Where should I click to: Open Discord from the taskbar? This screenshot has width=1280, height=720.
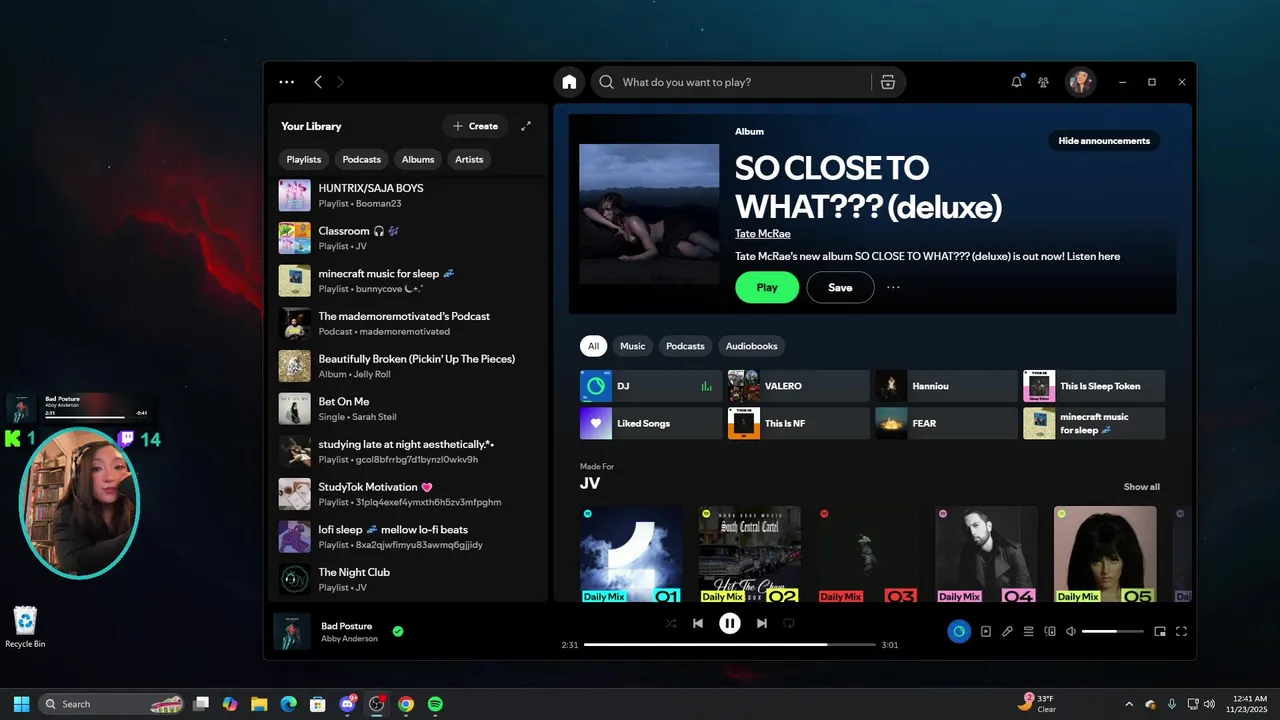pyautogui.click(x=347, y=704)
